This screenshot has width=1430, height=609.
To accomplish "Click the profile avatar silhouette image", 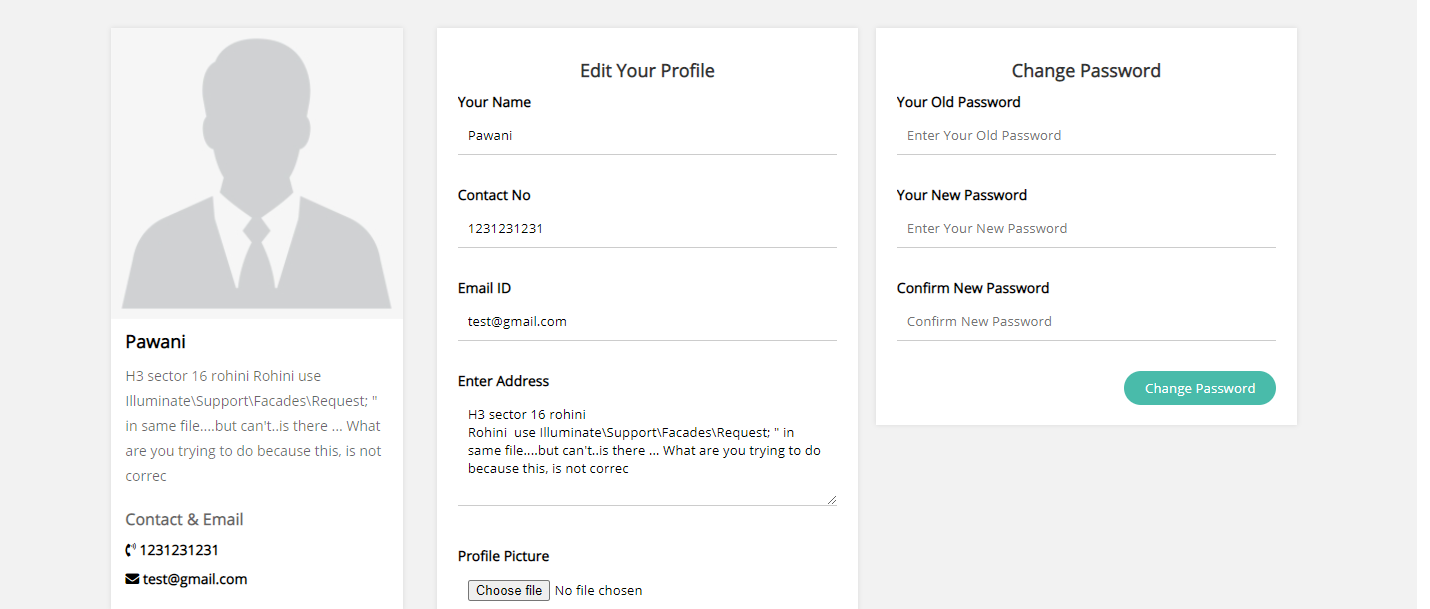I will [257, 174].
